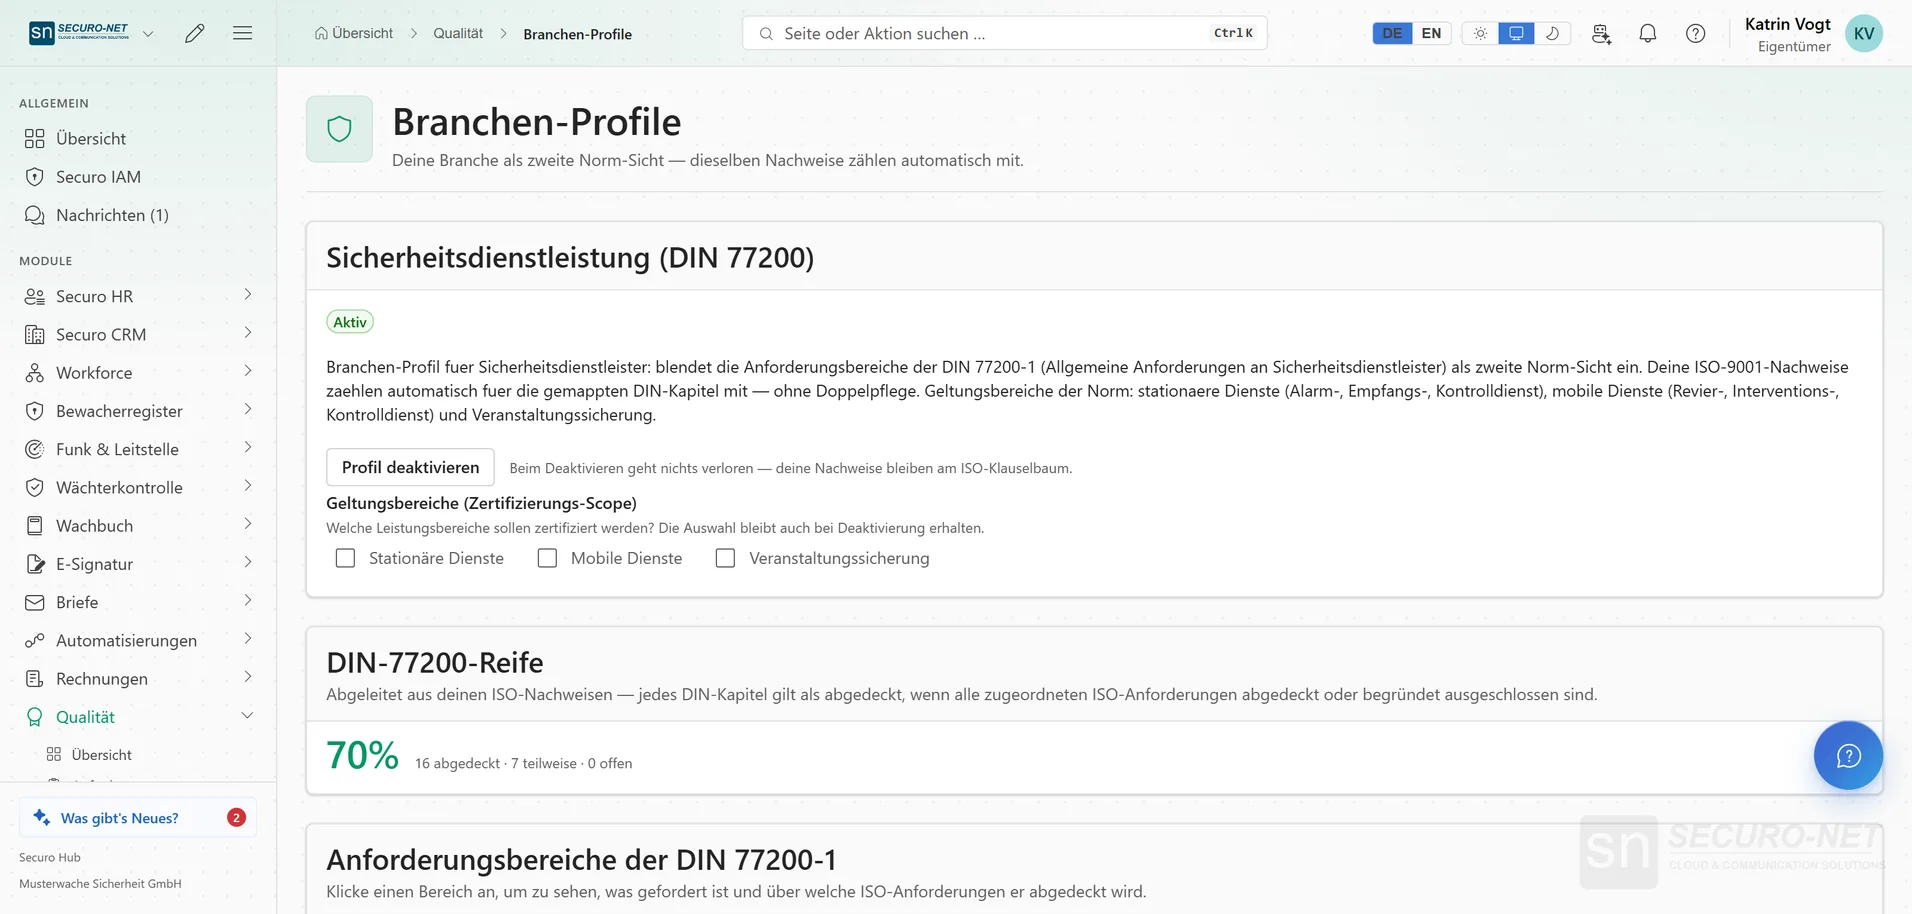Switch to dark theme moon icon

tap(1552, 33)
